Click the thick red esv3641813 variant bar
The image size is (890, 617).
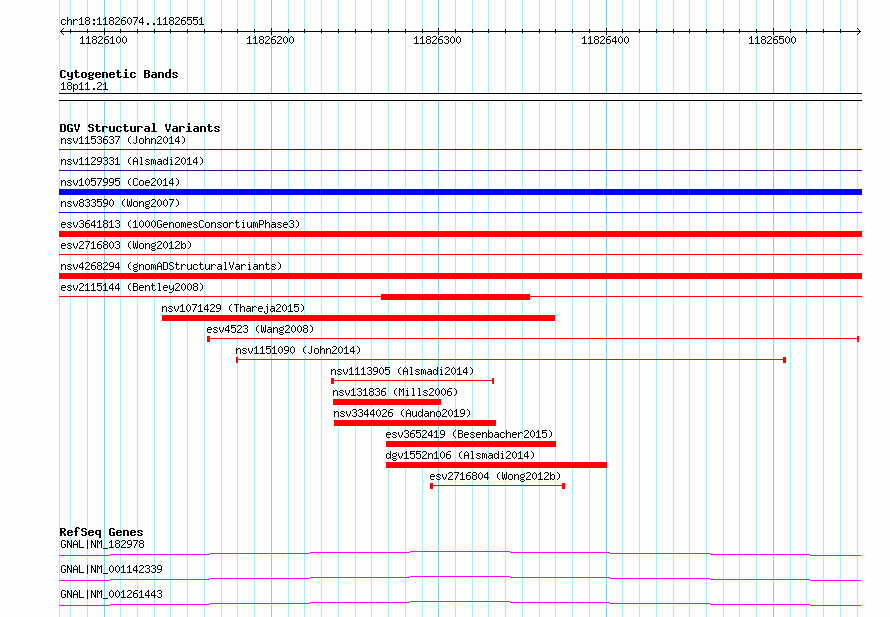click(460, 234)
